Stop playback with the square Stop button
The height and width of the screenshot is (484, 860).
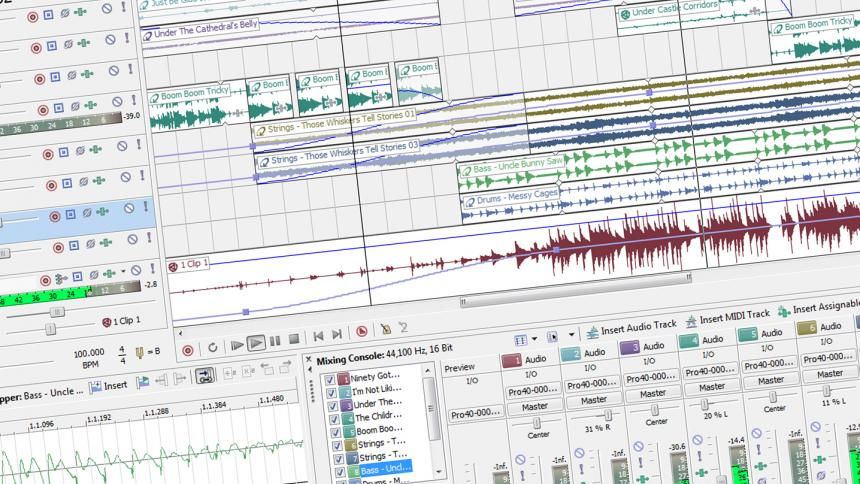(294, 339)
